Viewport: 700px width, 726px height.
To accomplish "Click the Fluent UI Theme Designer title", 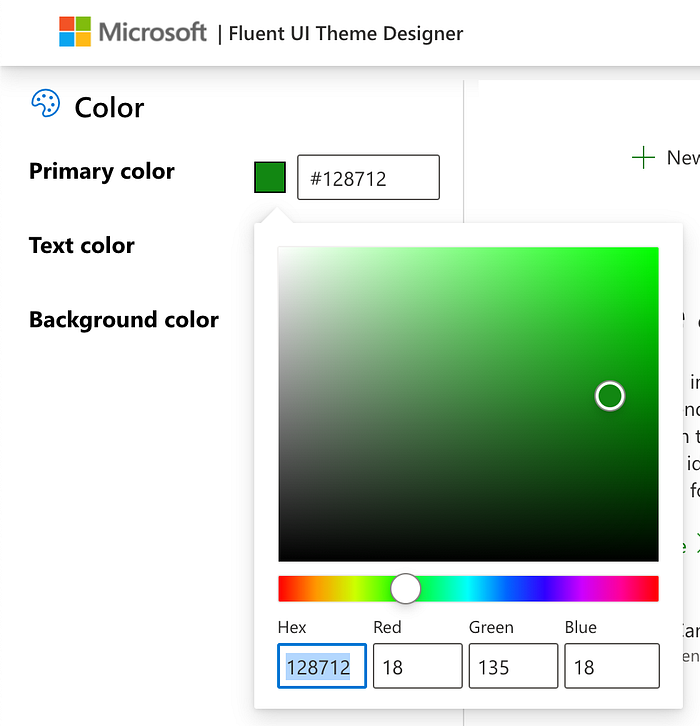I will point(346,34).
